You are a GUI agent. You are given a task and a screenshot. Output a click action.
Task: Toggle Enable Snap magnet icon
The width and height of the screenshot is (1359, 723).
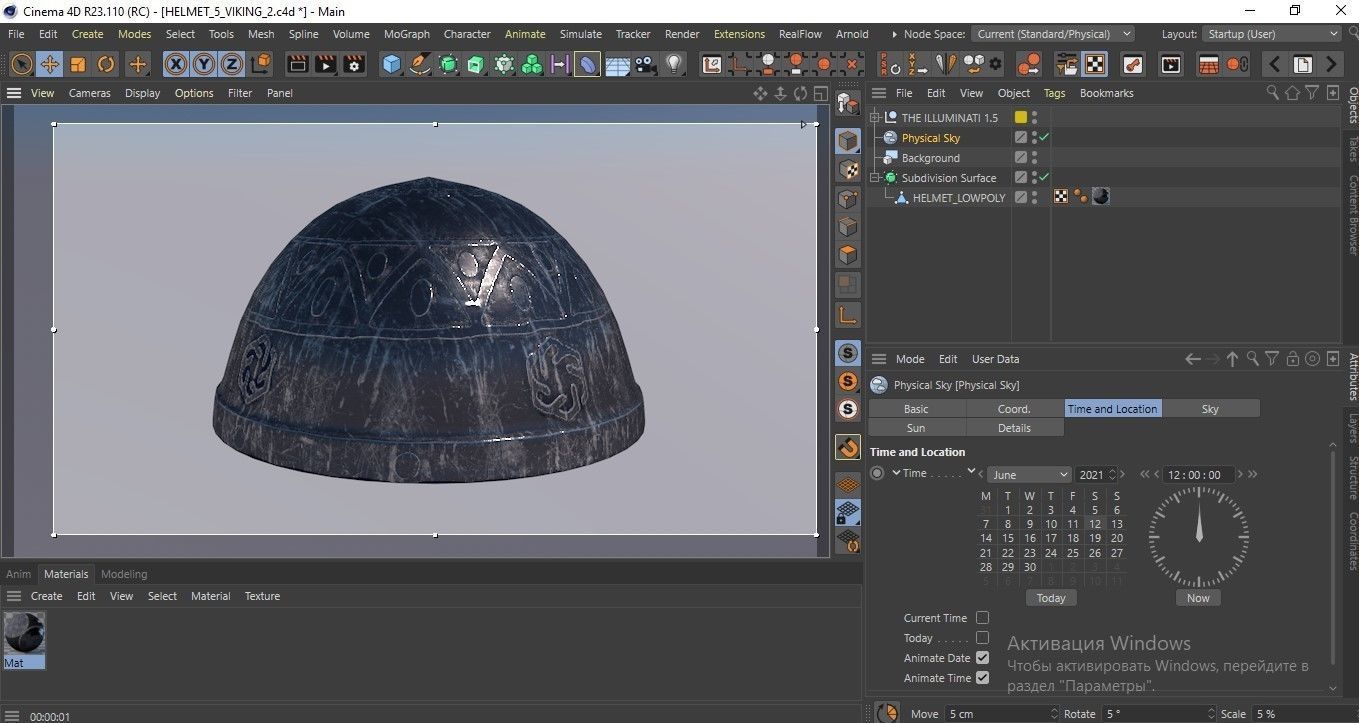(x=848, y=447)
